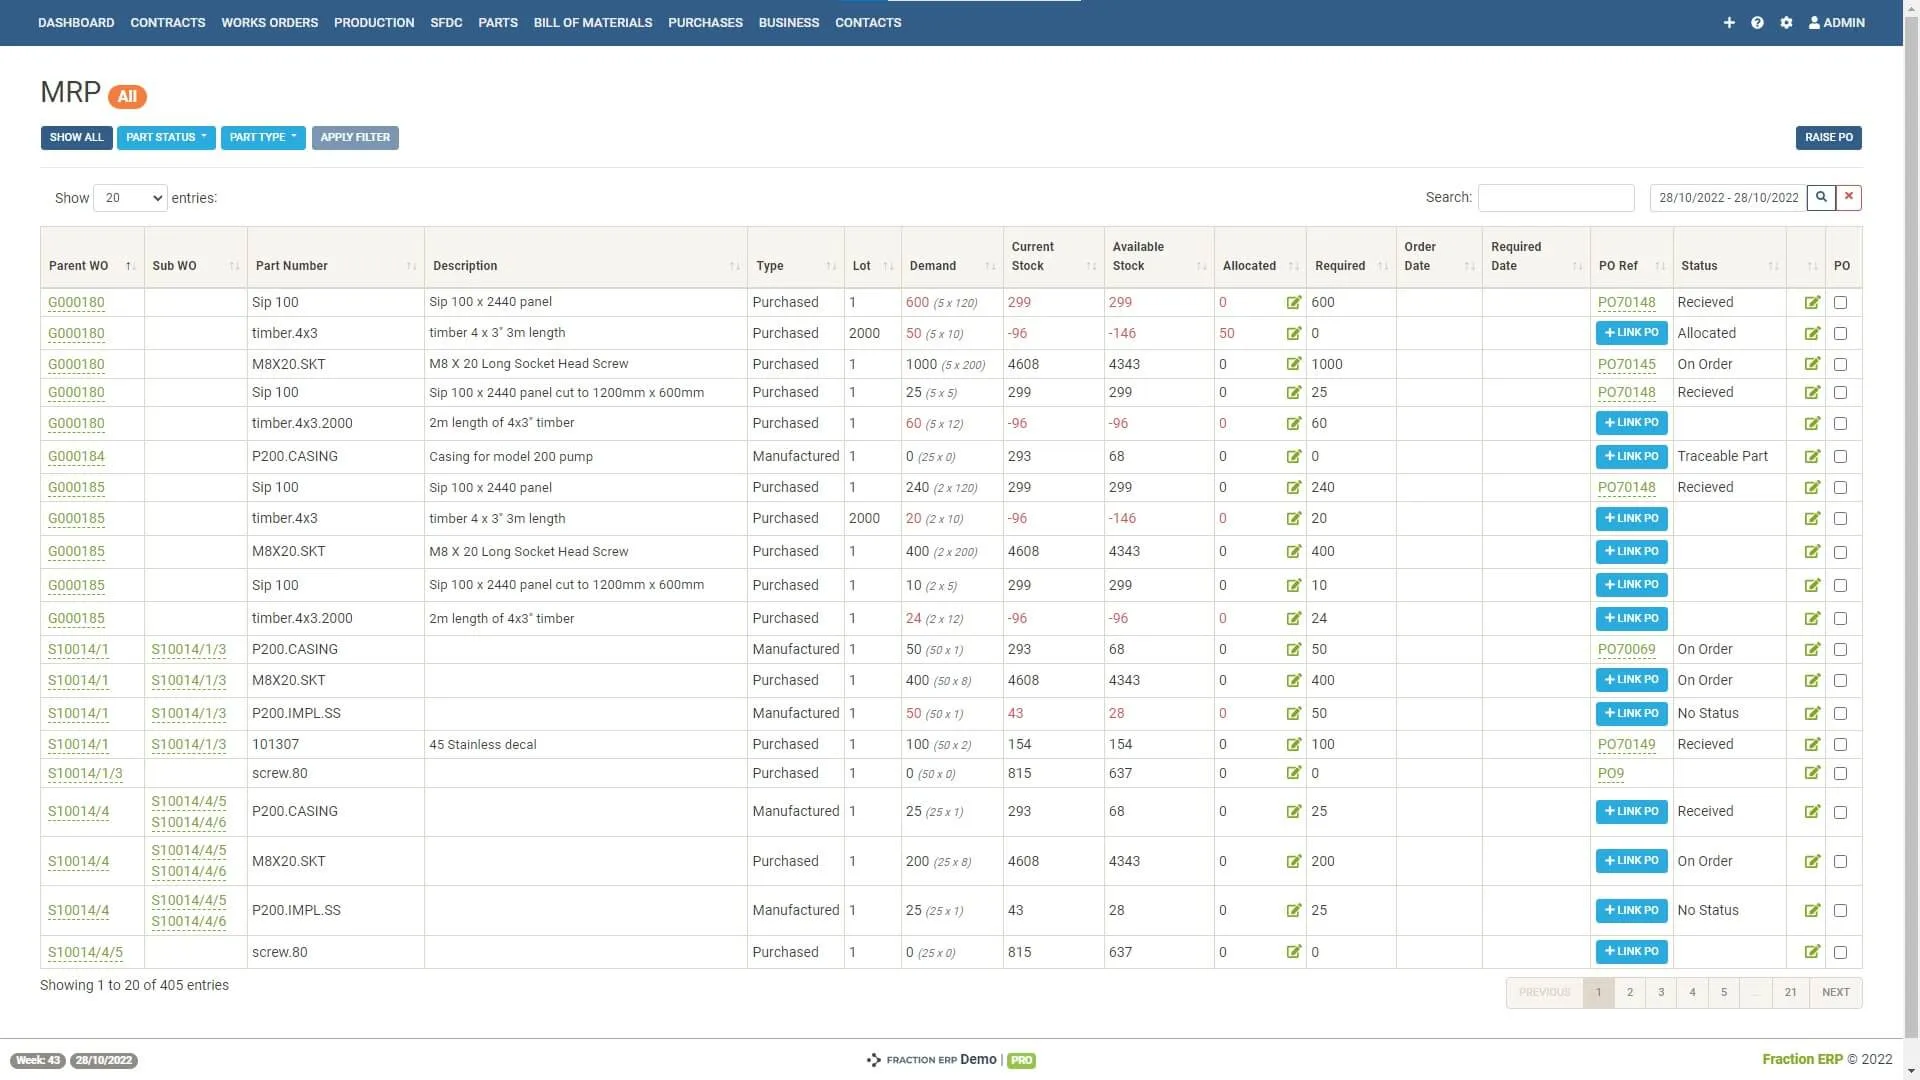Click the RAISE PO button
Screen dimensions: 1920x1080
click(x=1828, y=137)
